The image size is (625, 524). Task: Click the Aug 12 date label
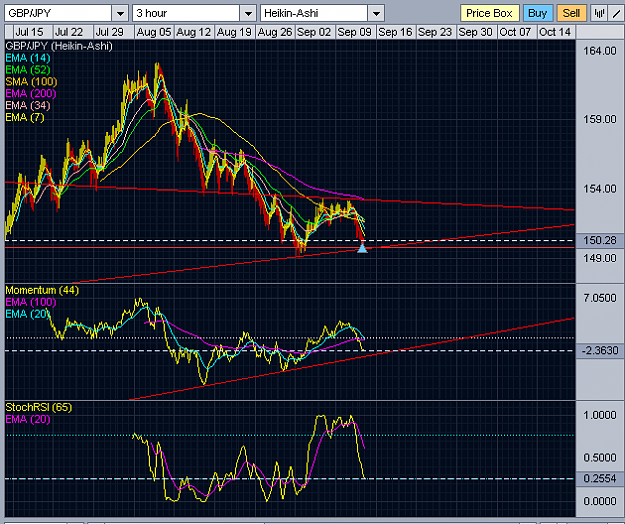(x=193, y=32)
